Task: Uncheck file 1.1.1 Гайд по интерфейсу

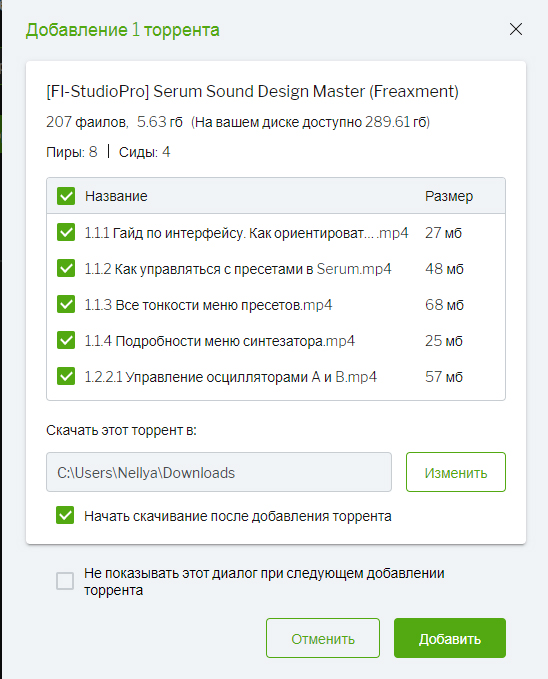Action: 66,233
